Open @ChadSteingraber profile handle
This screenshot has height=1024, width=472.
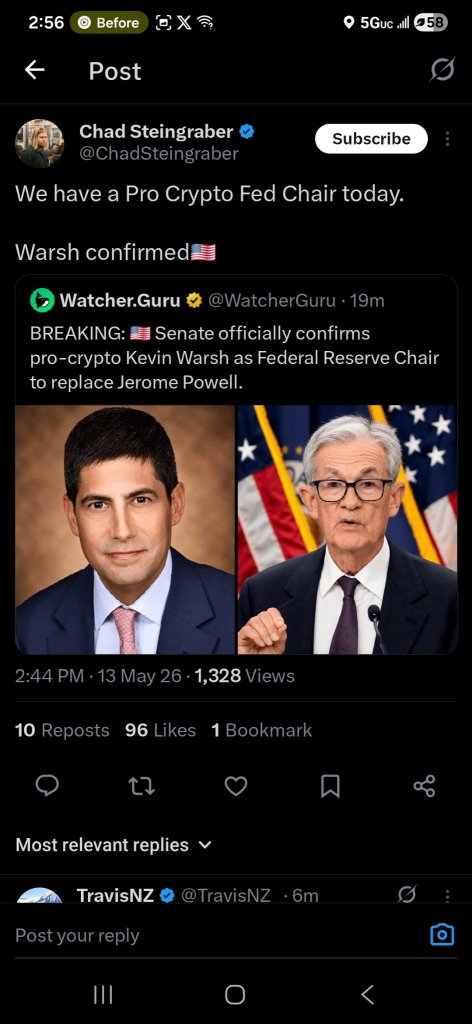pos(159,153)
